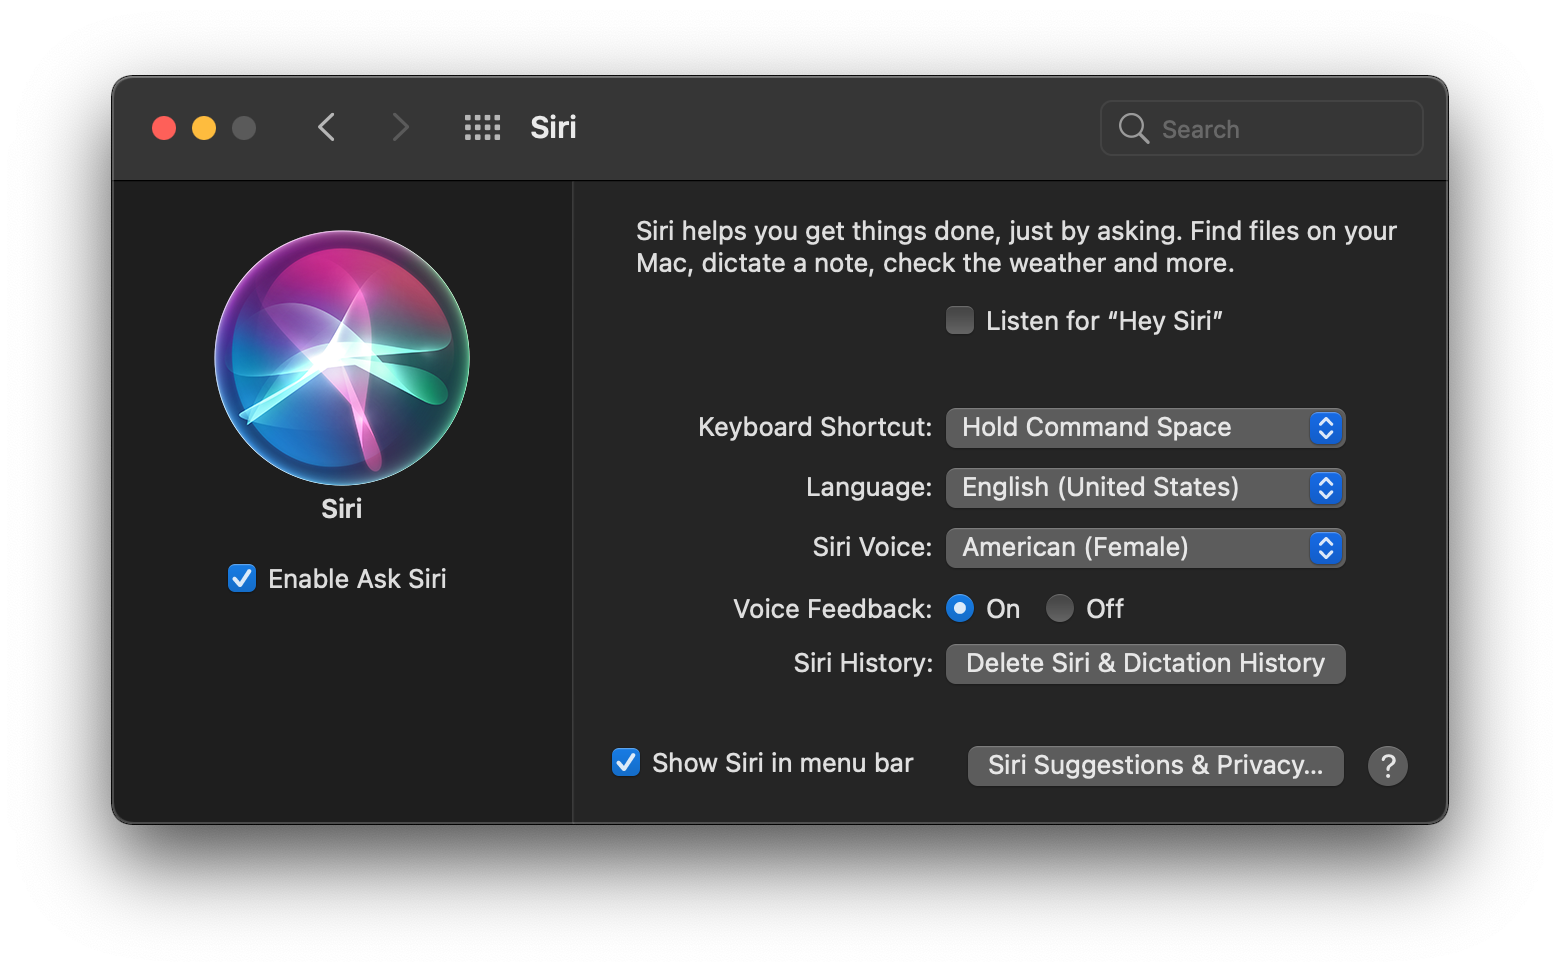1560x972 pixels.
Task: Click the colorful Siri orb icon
Action: [x=342, y=358]
